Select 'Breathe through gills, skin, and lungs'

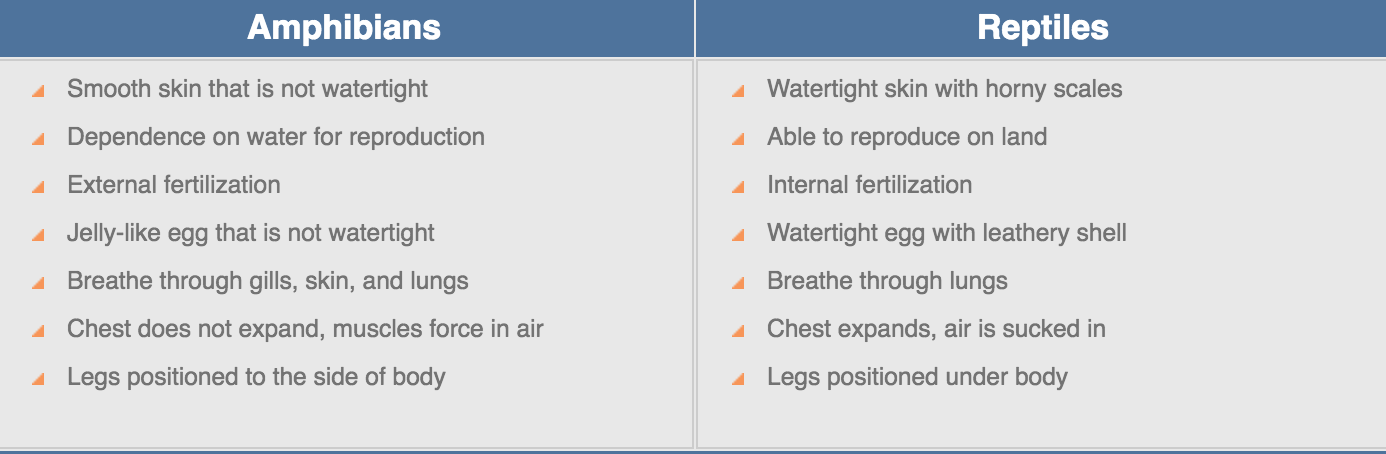pyautogui.click(x=268, y=281)
